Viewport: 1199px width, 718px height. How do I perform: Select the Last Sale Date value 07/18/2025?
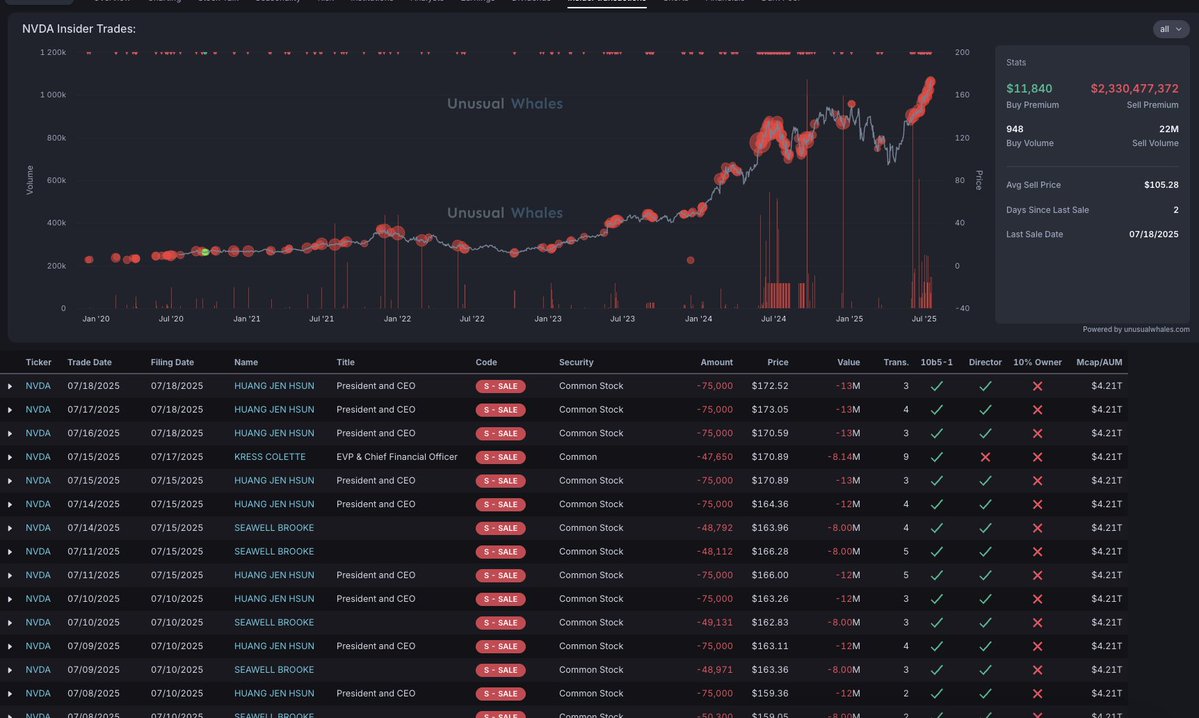click(1154, 235)
